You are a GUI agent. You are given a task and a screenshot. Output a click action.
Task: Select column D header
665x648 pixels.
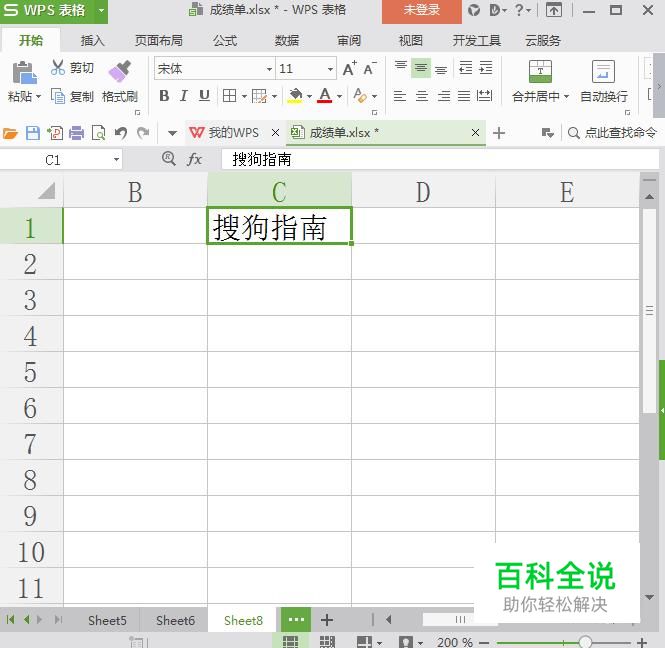[423, 192]
